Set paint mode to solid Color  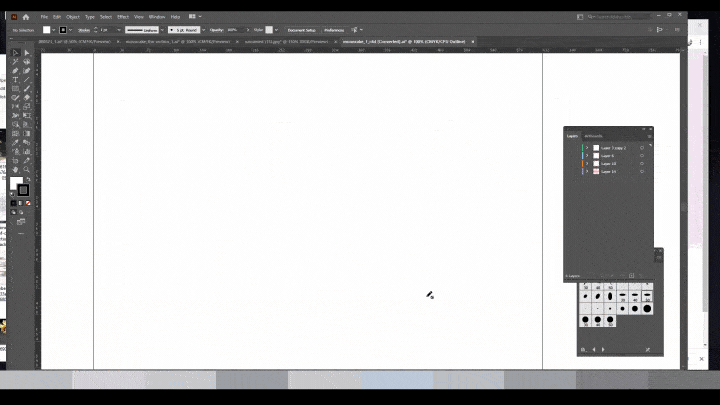tap(13, 203)
